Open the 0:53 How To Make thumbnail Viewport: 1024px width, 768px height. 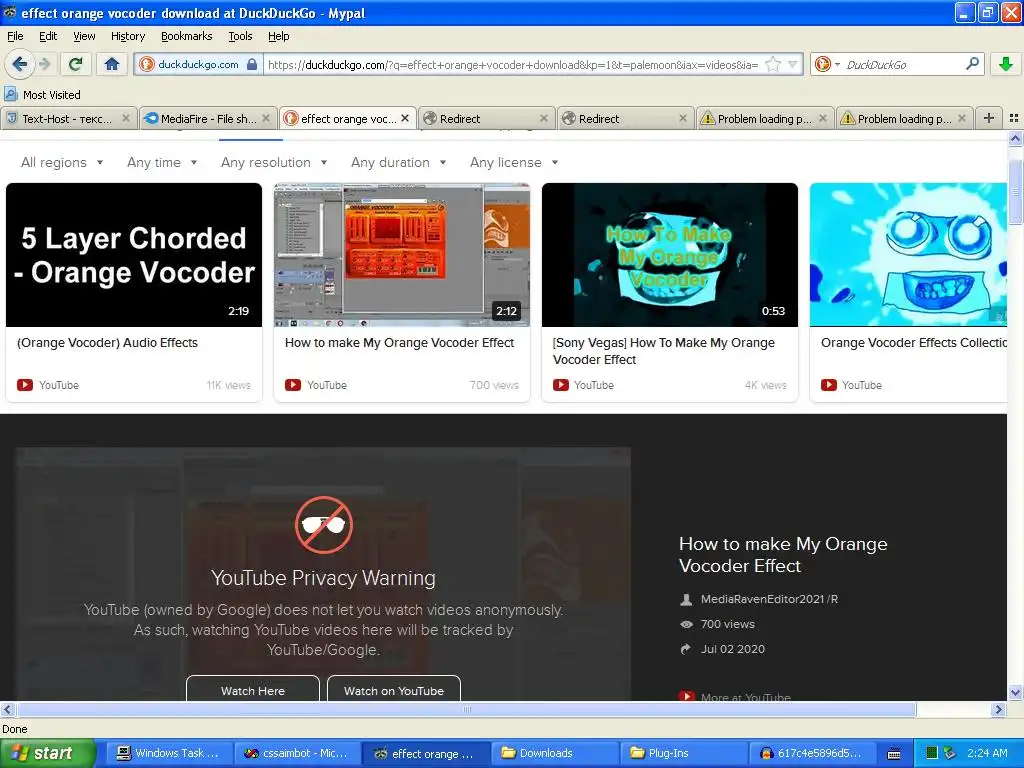[x=669, y=255]
